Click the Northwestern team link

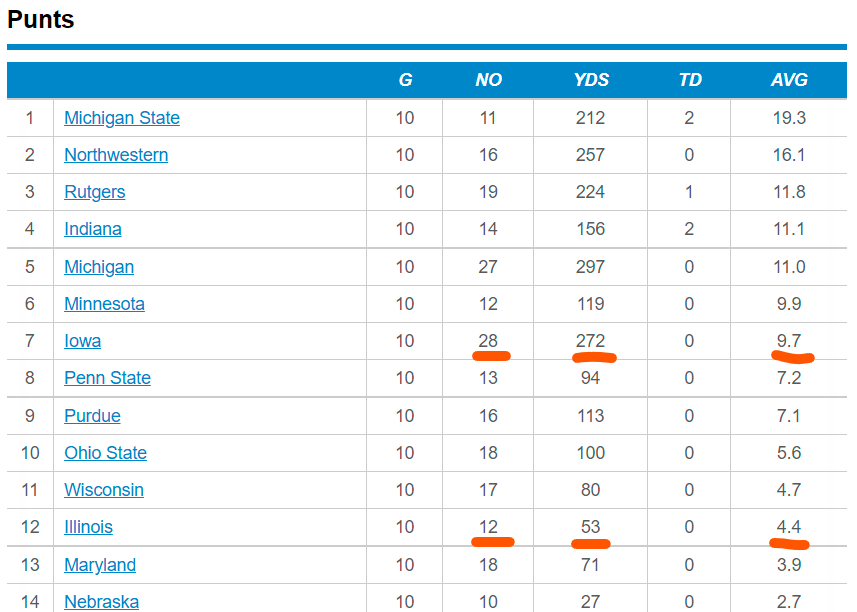pos(116,155)
